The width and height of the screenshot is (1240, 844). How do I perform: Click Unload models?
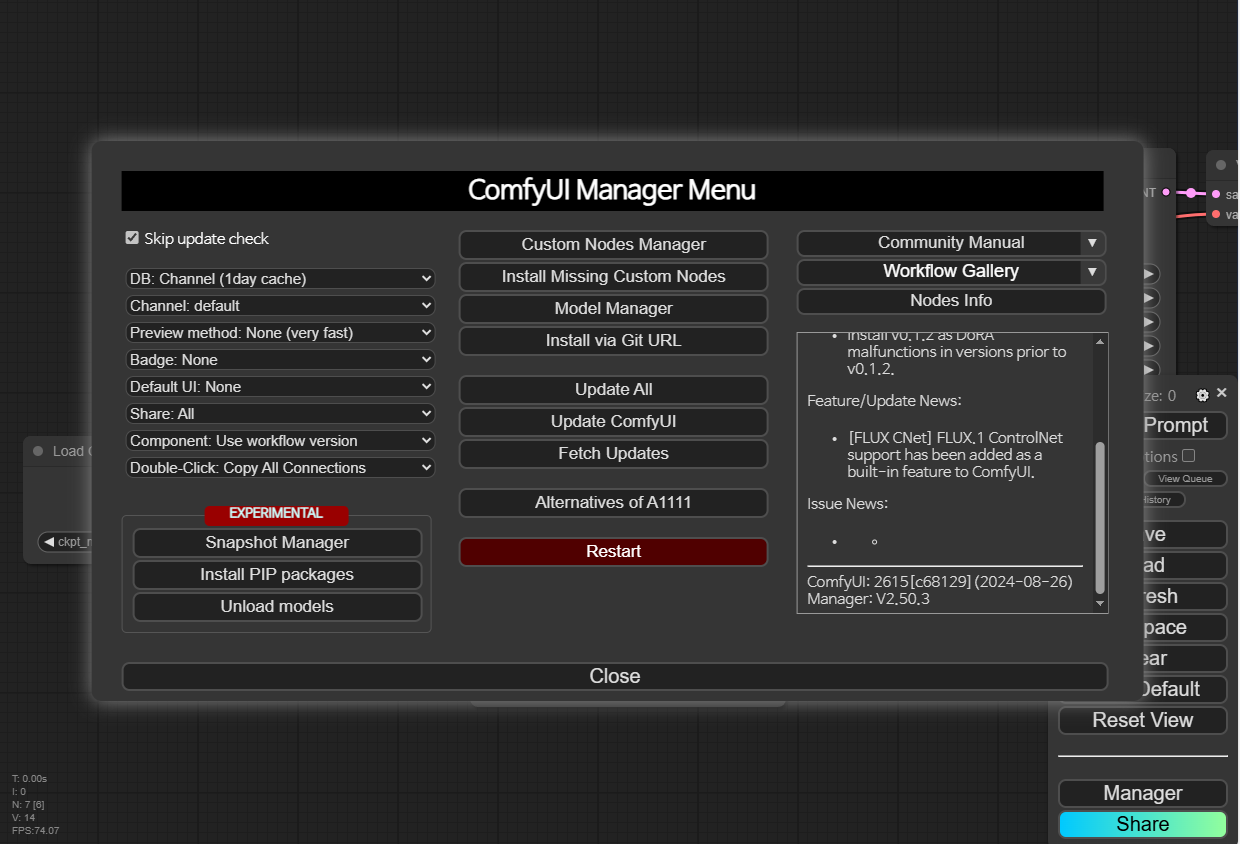(x=277, y=607)
